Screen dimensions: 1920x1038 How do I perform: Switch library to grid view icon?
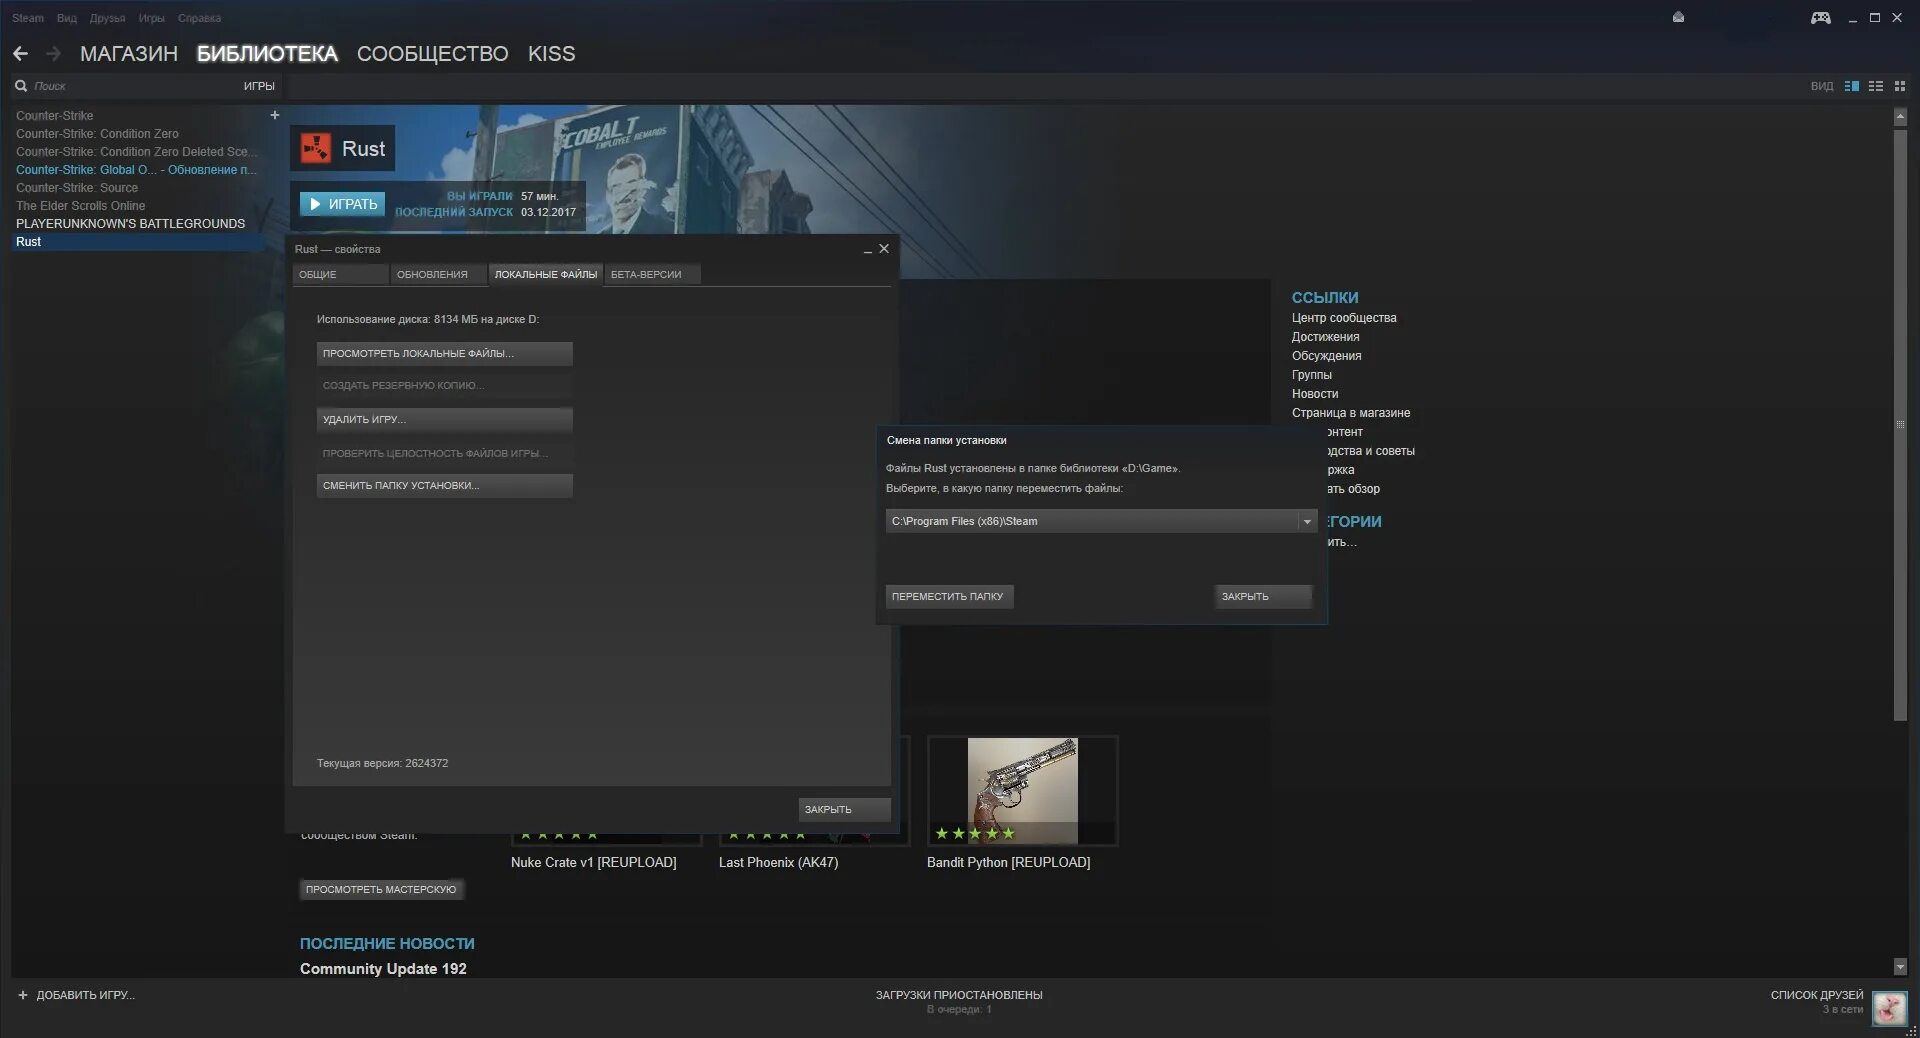[x=1900, y=86]
